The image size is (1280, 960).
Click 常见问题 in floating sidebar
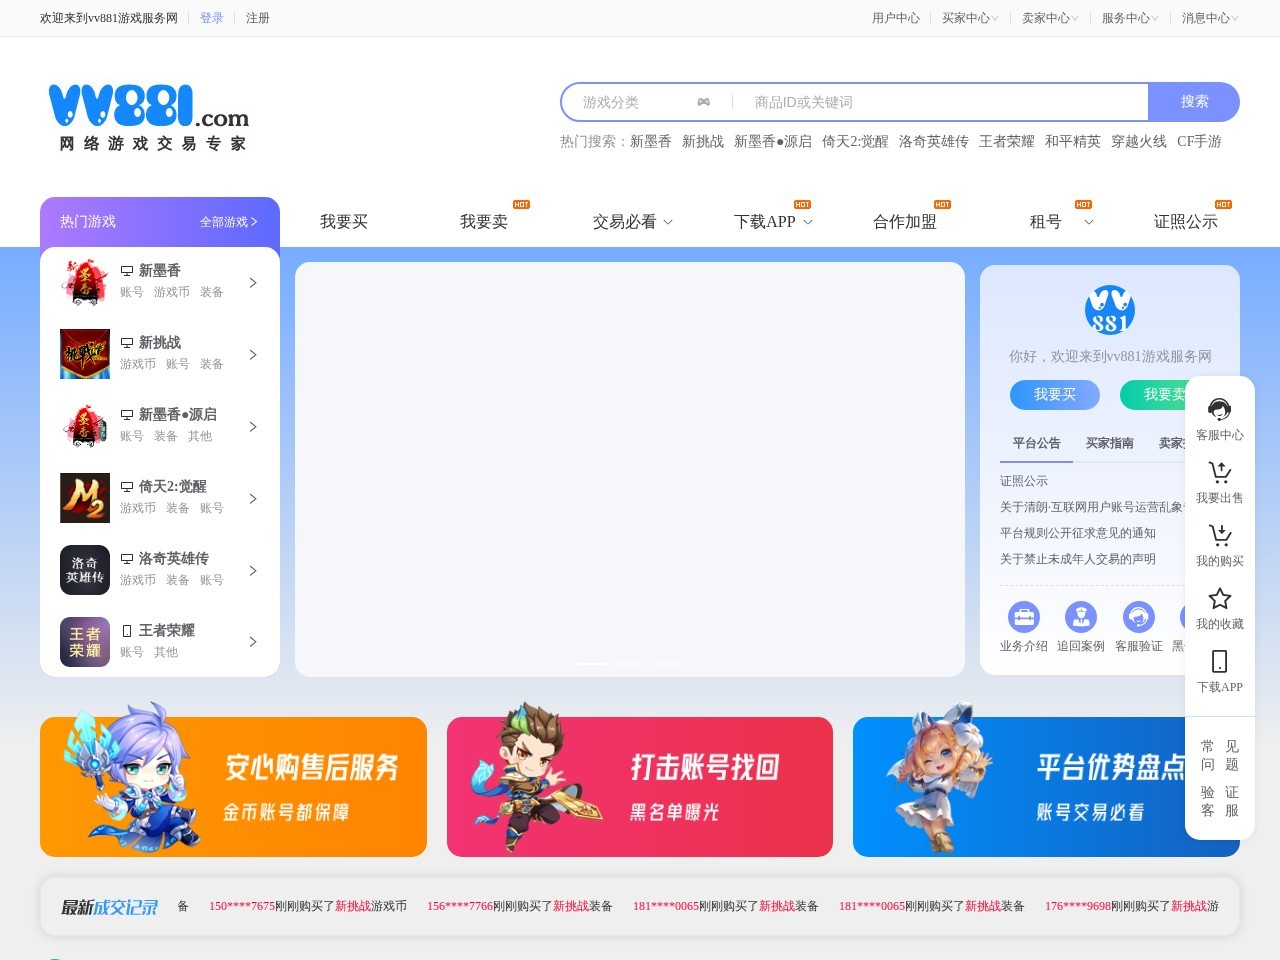click(1220, 755)
